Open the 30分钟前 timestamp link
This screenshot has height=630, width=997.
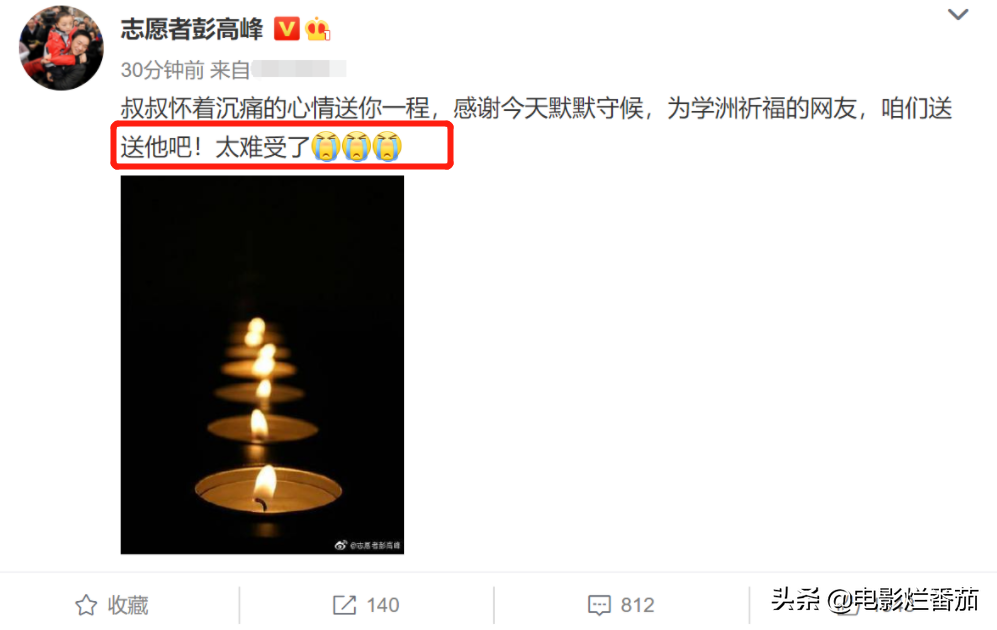point(162,70)
